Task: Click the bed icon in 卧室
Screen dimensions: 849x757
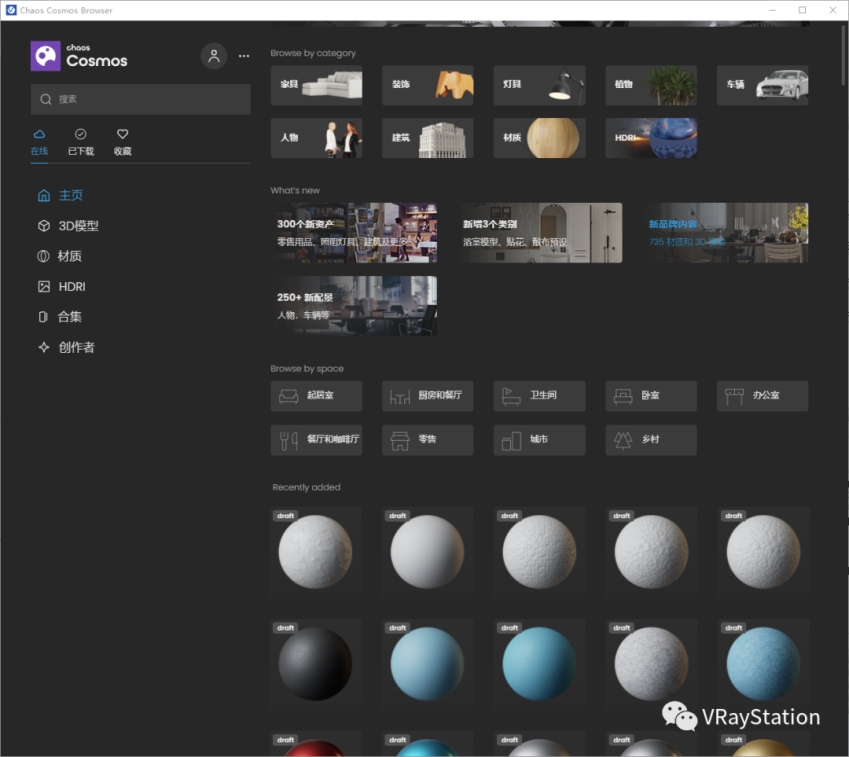Action: tap(623, 396)
